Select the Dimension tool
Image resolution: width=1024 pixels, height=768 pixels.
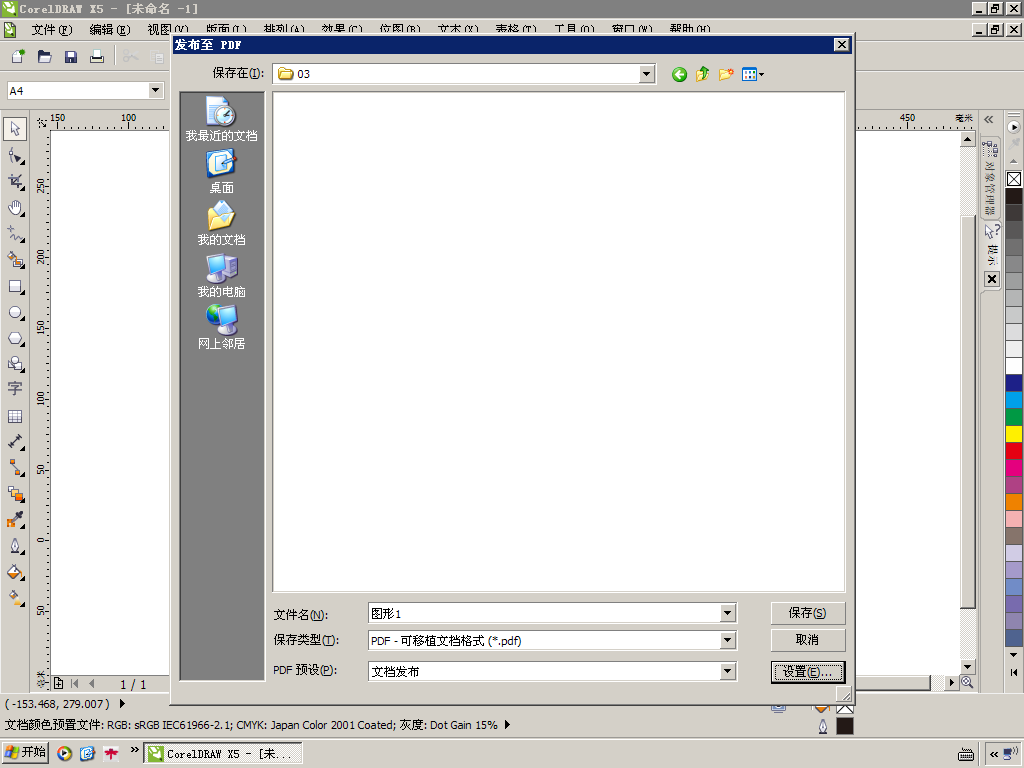pos(15,442)
